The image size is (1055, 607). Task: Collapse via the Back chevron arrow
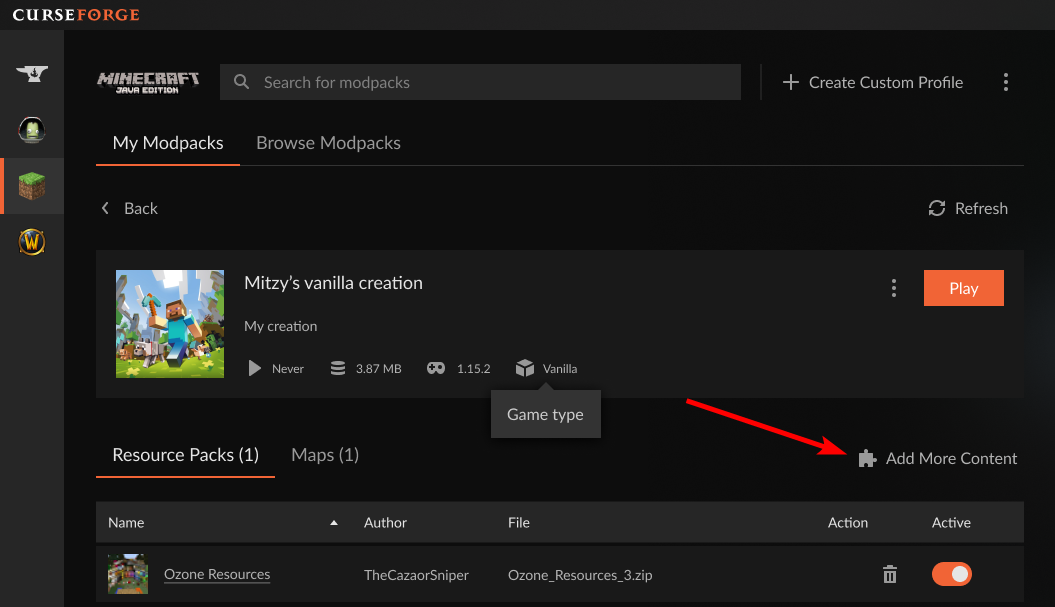105,208
